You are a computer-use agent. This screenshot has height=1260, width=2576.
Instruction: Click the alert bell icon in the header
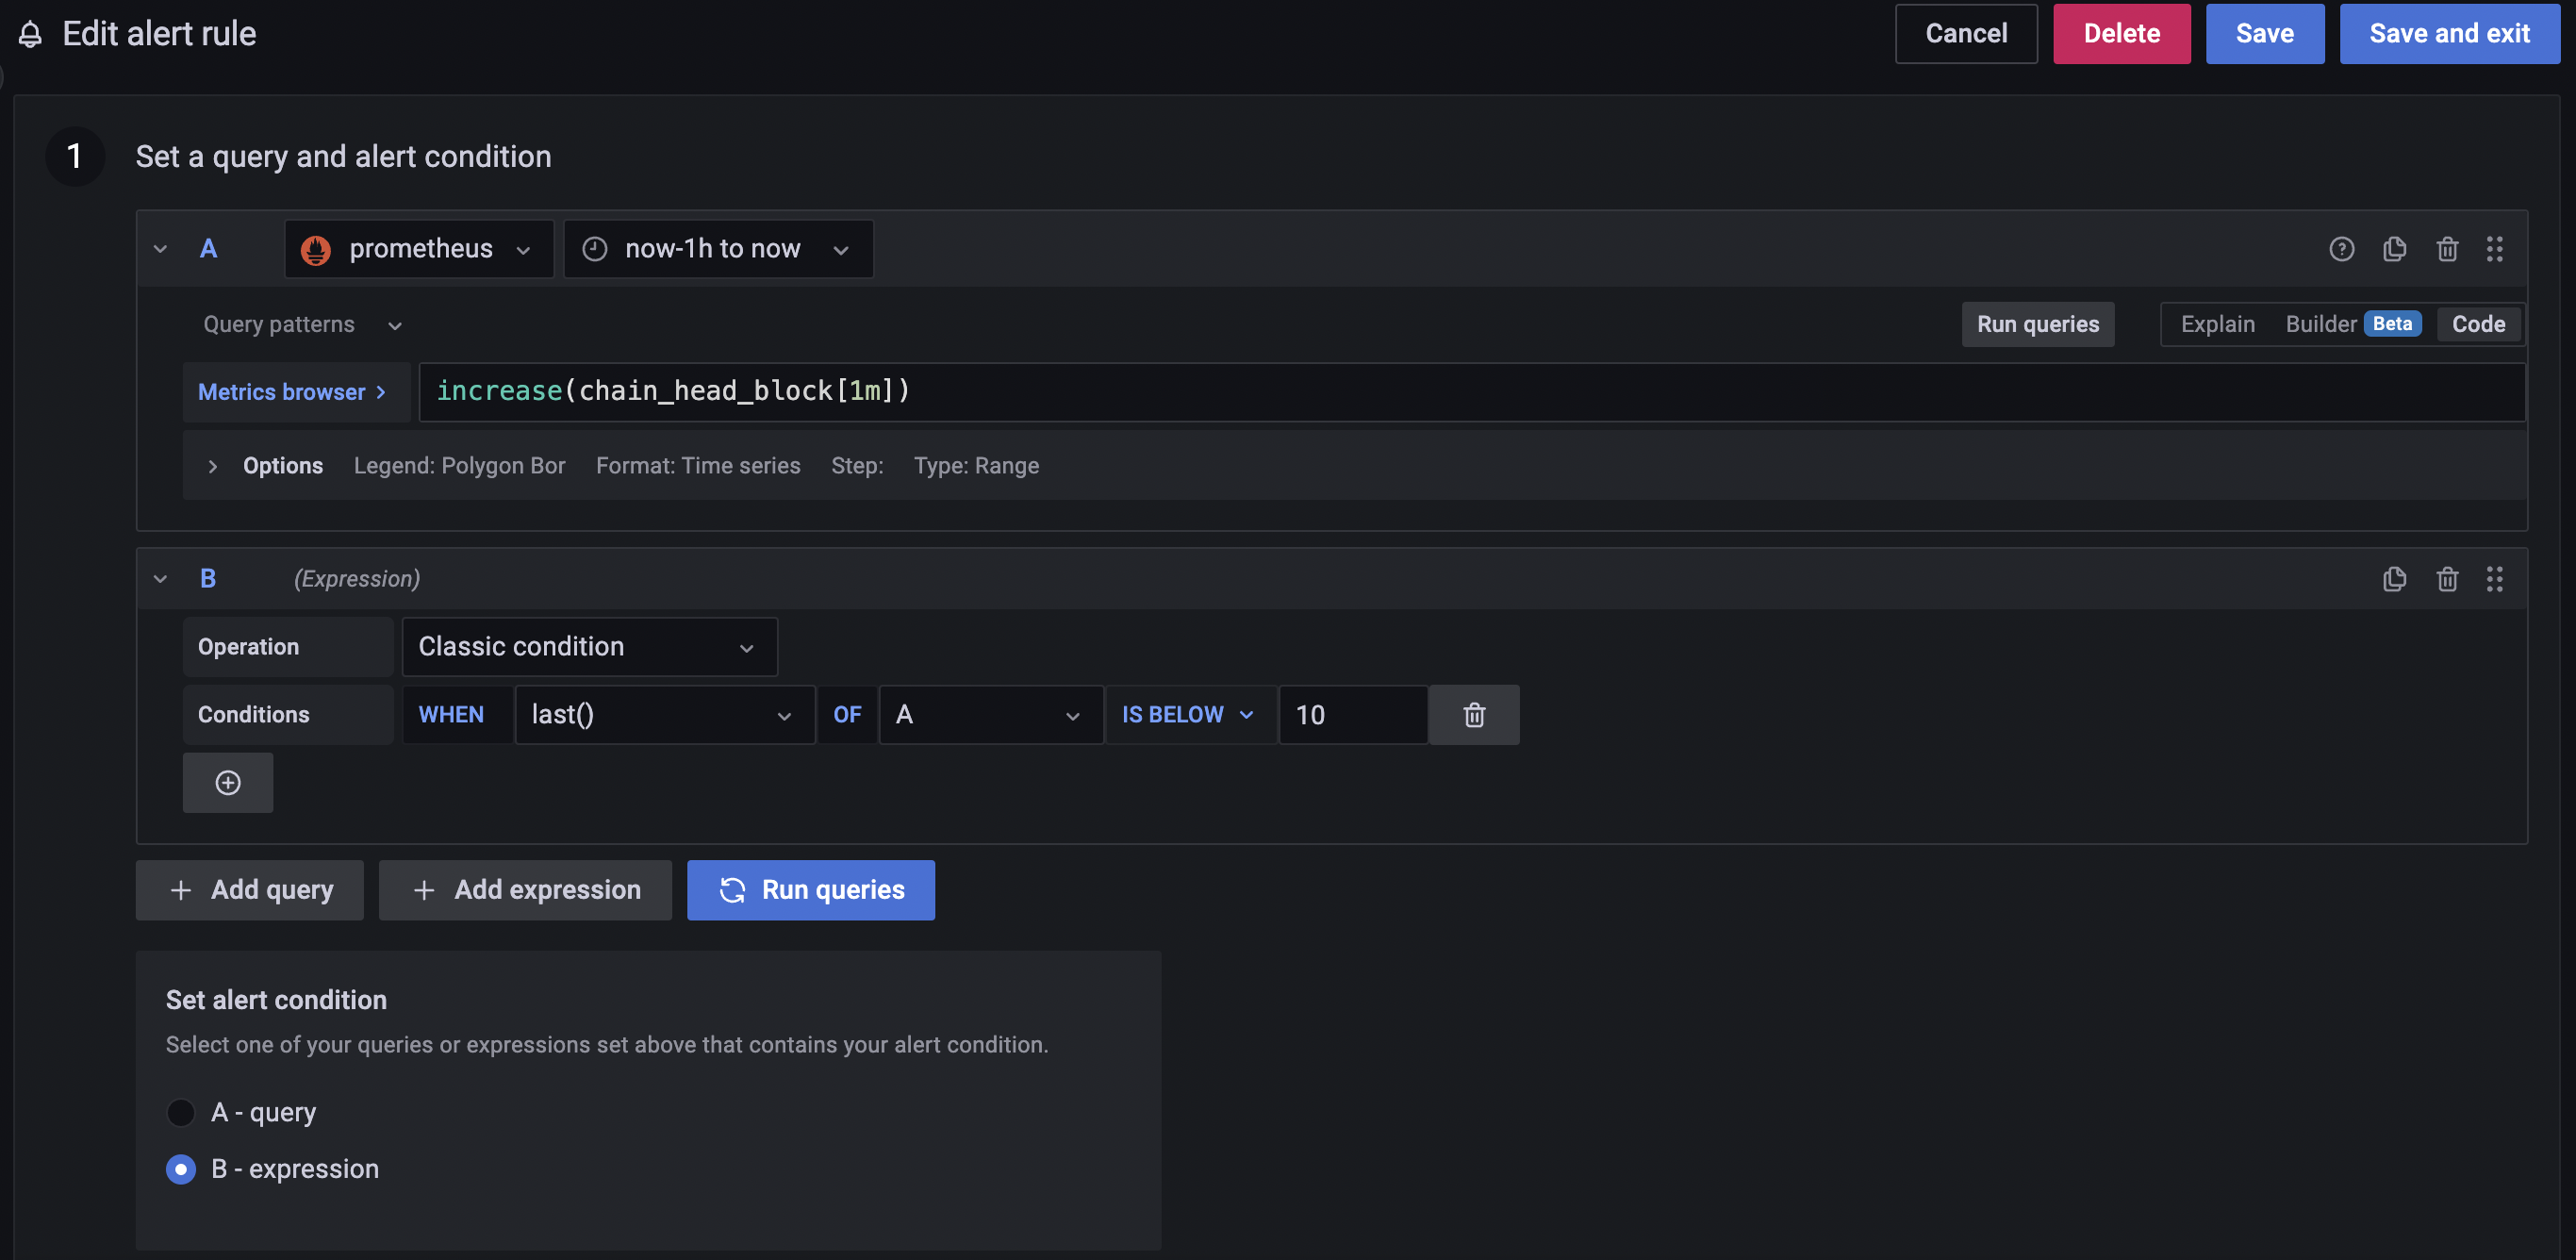tap(29, 33)
